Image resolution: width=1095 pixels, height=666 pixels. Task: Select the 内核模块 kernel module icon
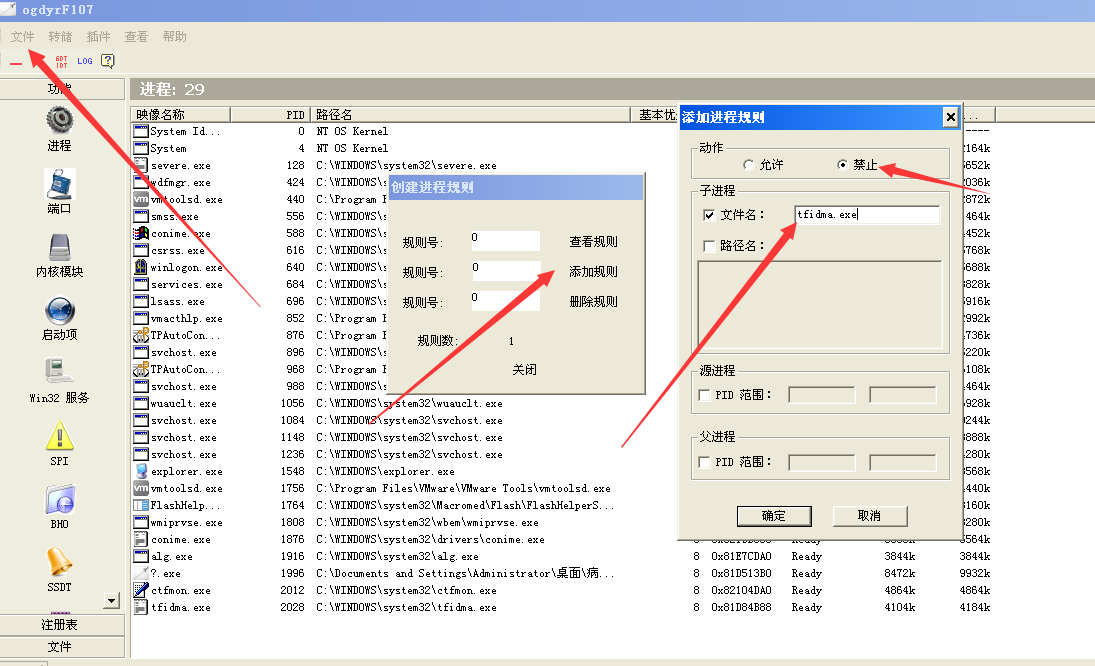click(59, 247)
